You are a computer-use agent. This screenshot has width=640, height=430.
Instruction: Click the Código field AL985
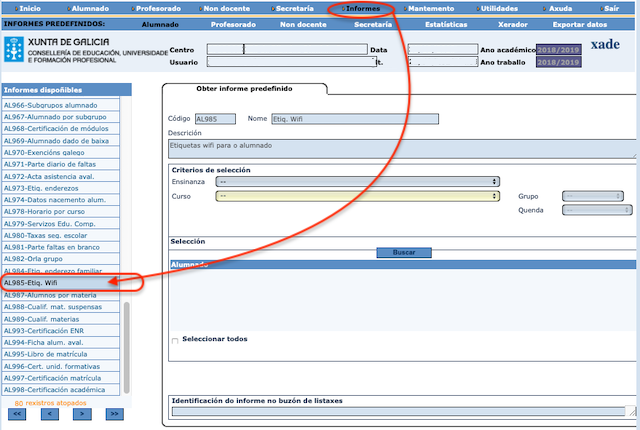(215, 119)
